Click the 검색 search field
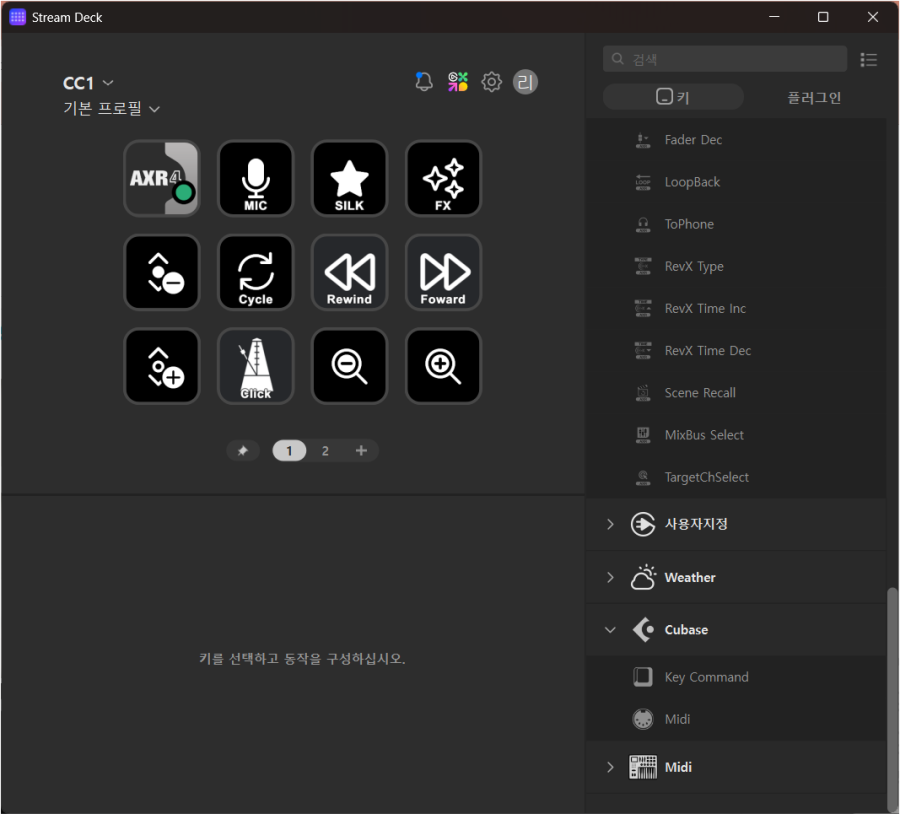Screen dimensions: 900x814 (725, 59)
